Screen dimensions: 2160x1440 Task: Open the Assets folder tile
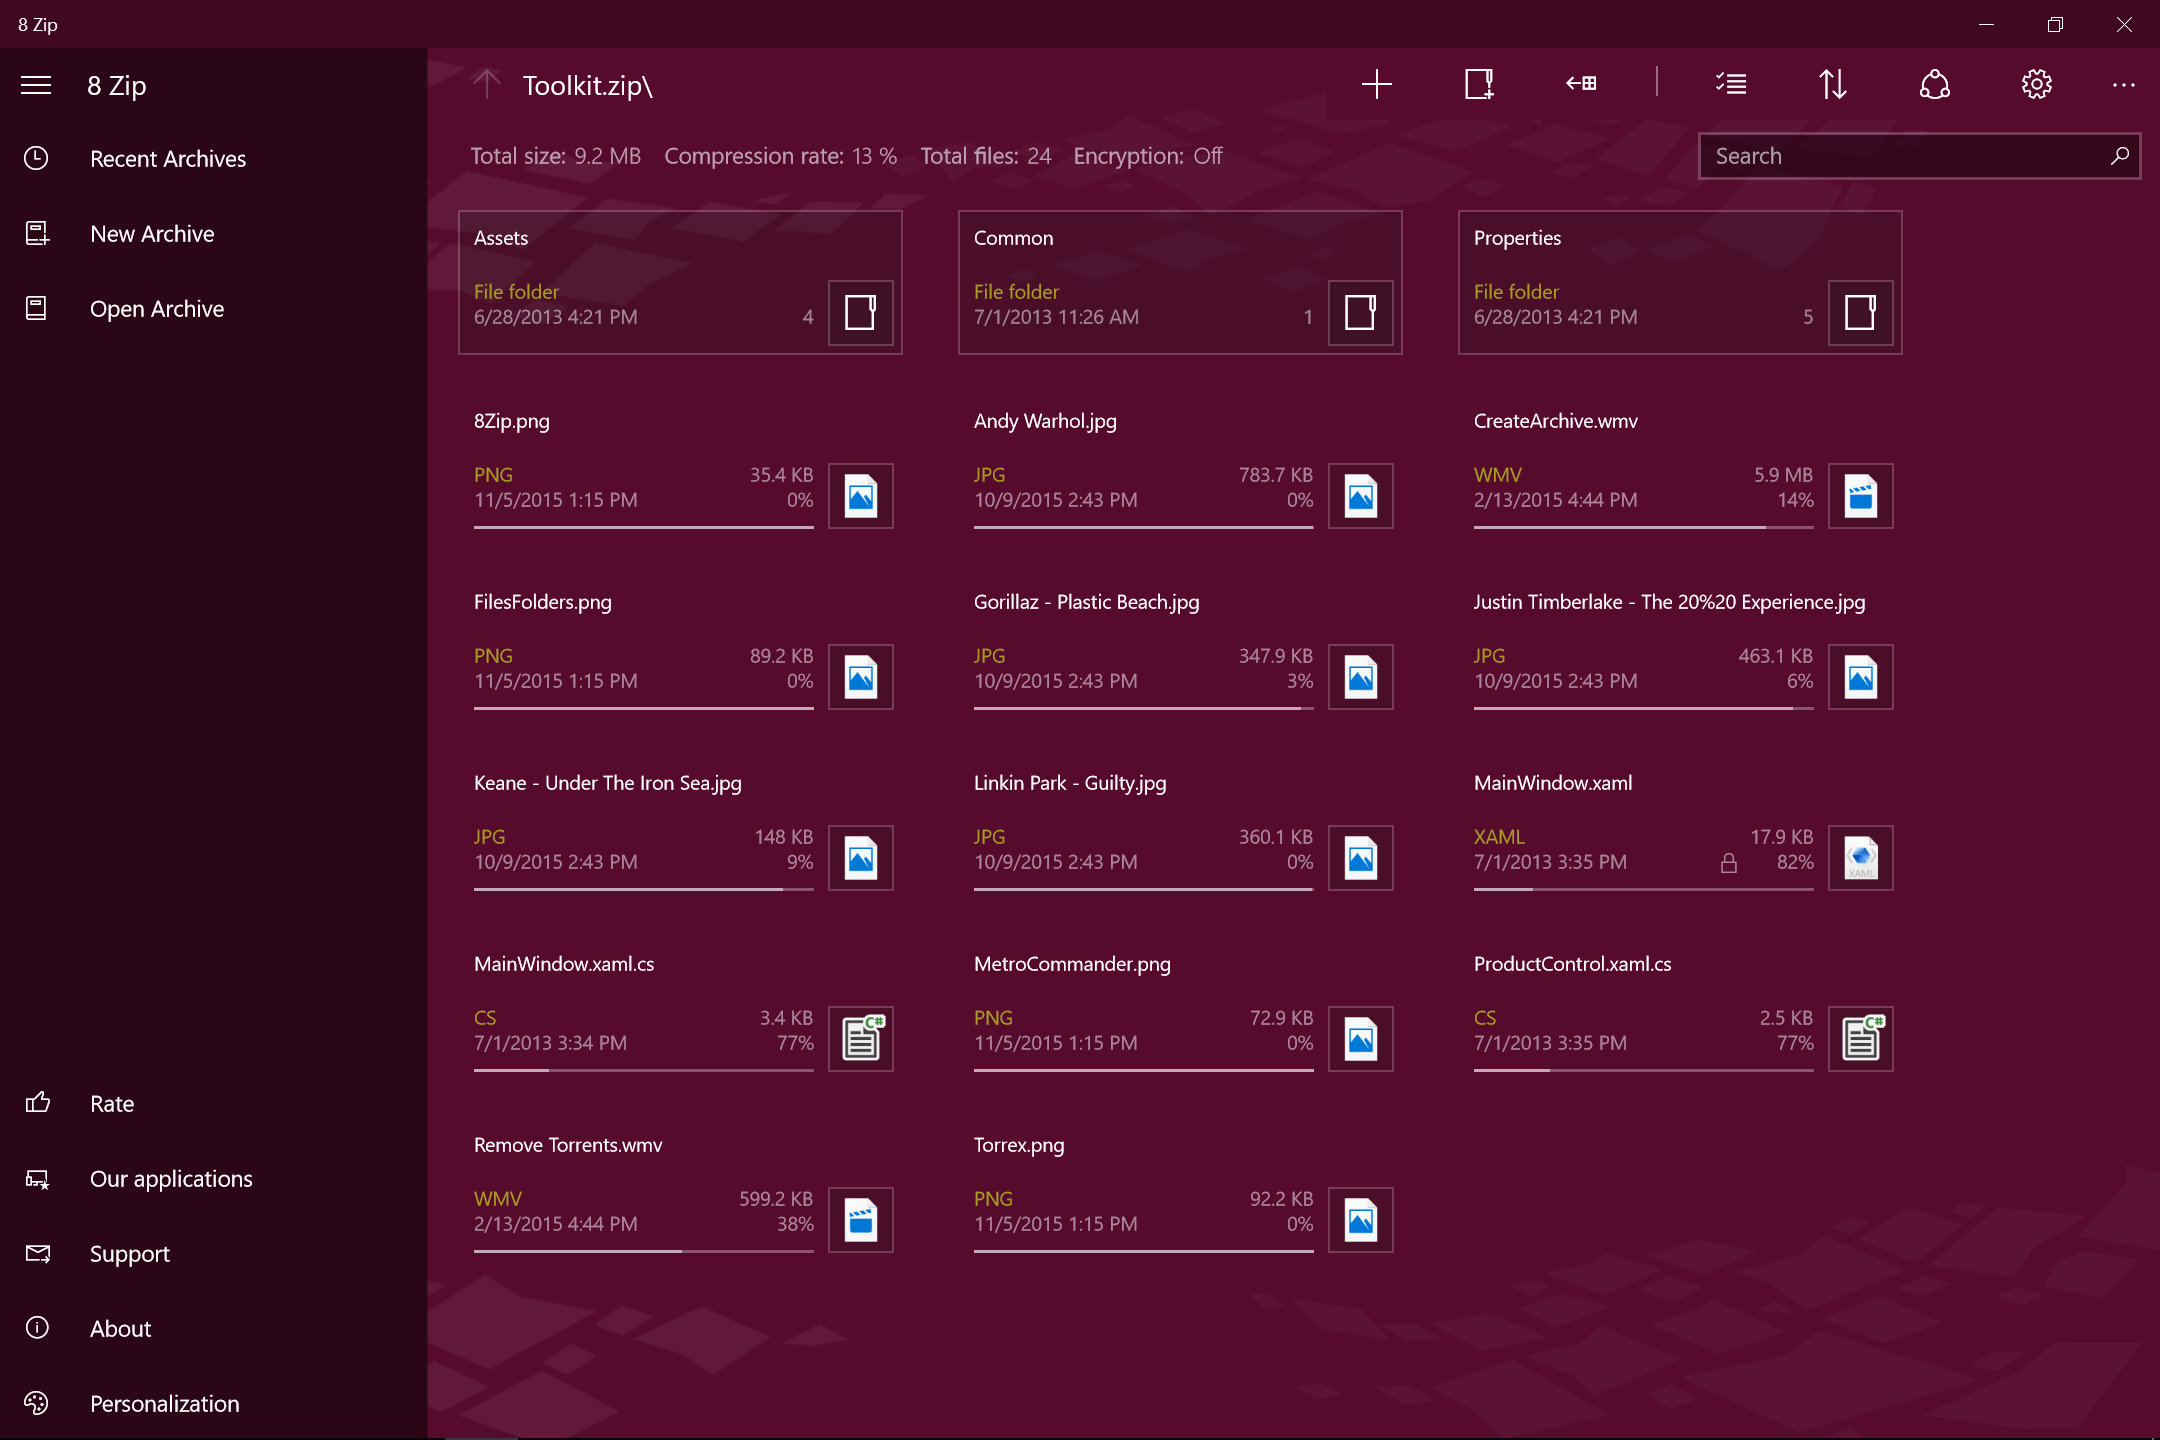click(x=680, y=282)
